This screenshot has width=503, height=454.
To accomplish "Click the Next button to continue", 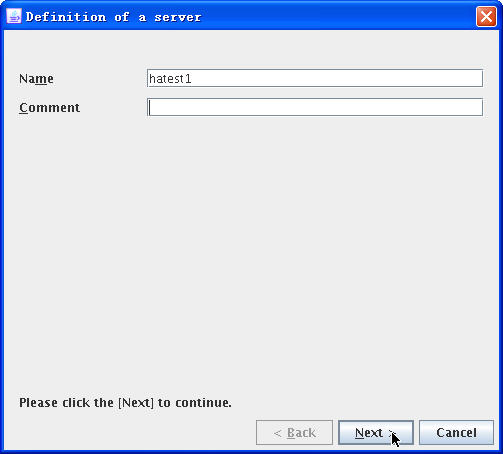I will coord(376,433).
